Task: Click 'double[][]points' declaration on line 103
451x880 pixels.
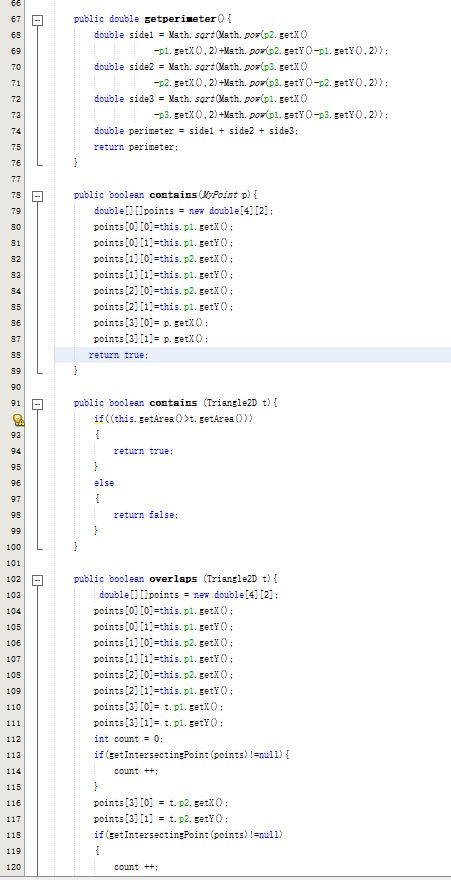Action: point(188,595)
